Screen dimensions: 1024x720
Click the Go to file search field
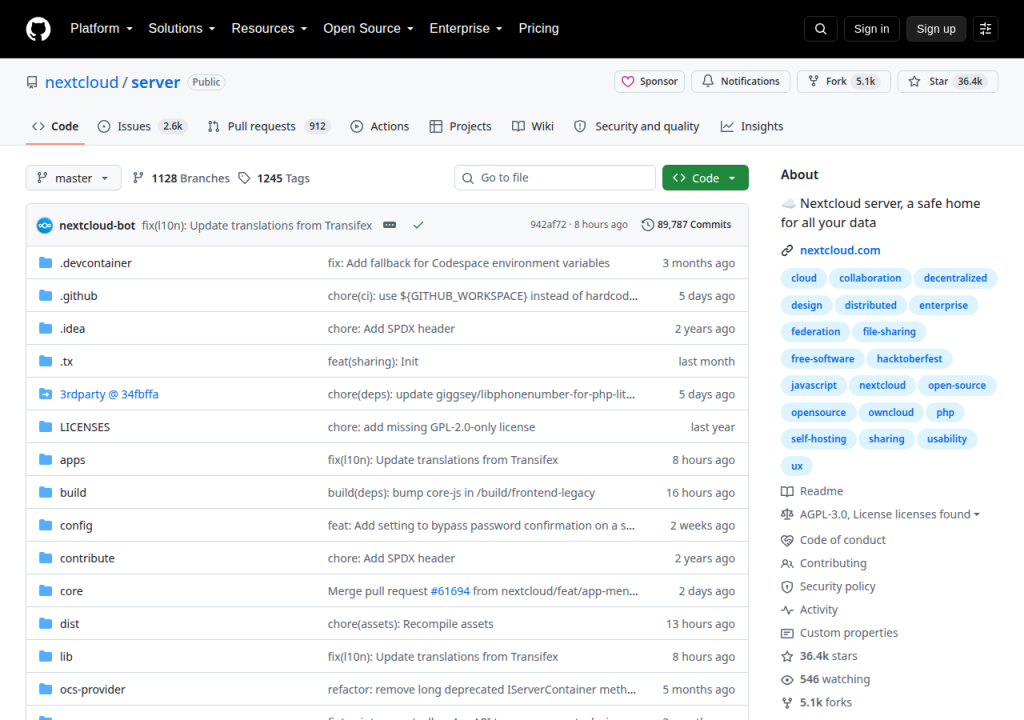pyautogui.click(x=554, y=178)
